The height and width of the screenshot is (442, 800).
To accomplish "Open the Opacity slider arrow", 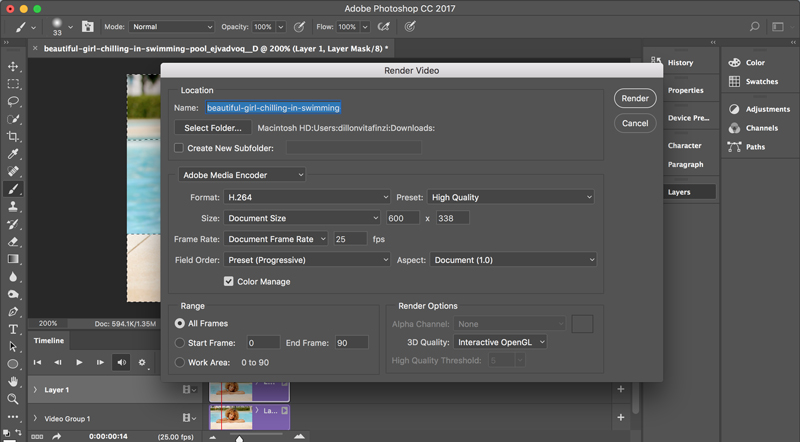I will tap(281, 27).
